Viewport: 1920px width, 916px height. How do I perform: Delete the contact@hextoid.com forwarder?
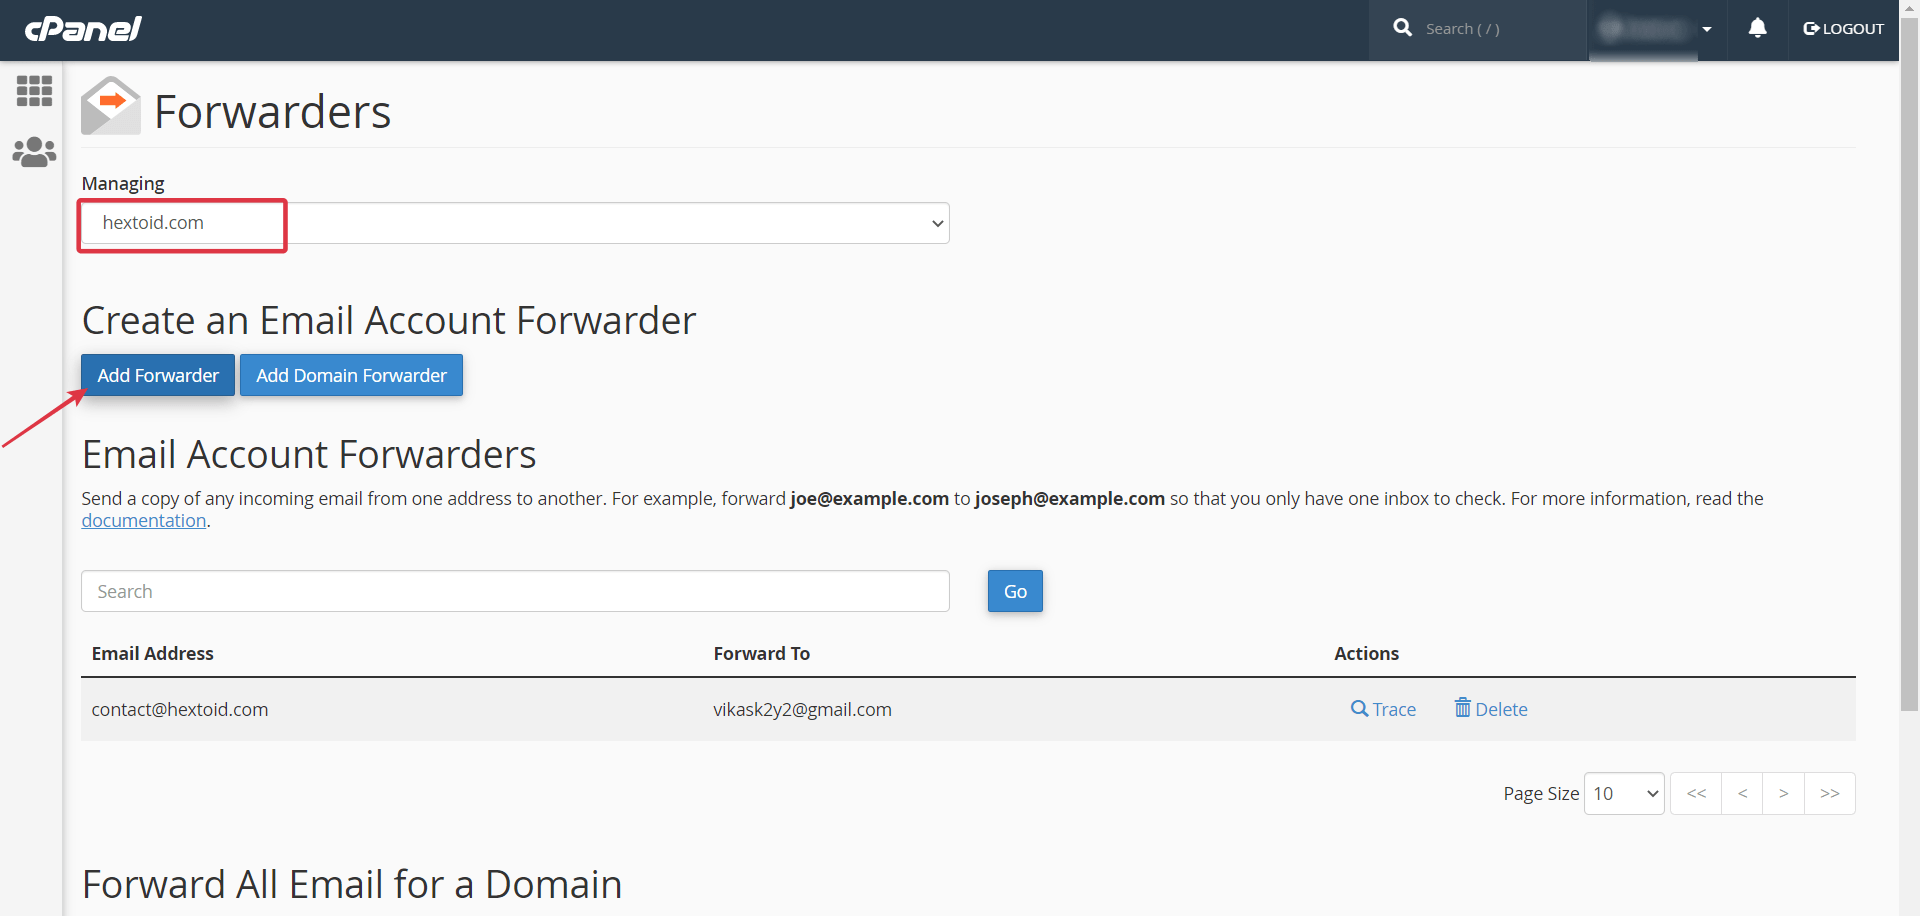1491,709
